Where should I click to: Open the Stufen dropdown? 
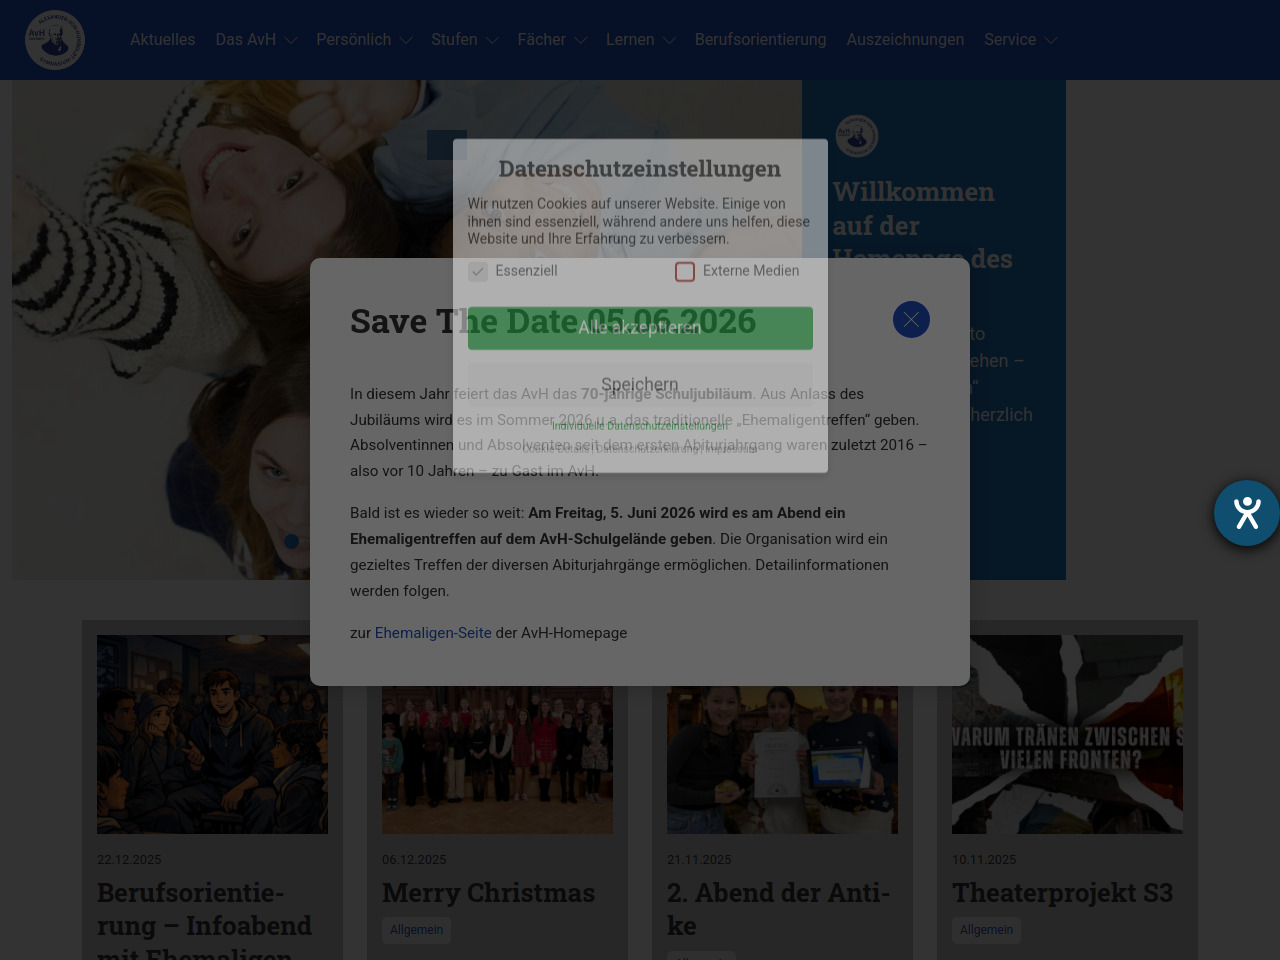pos(464,40)
